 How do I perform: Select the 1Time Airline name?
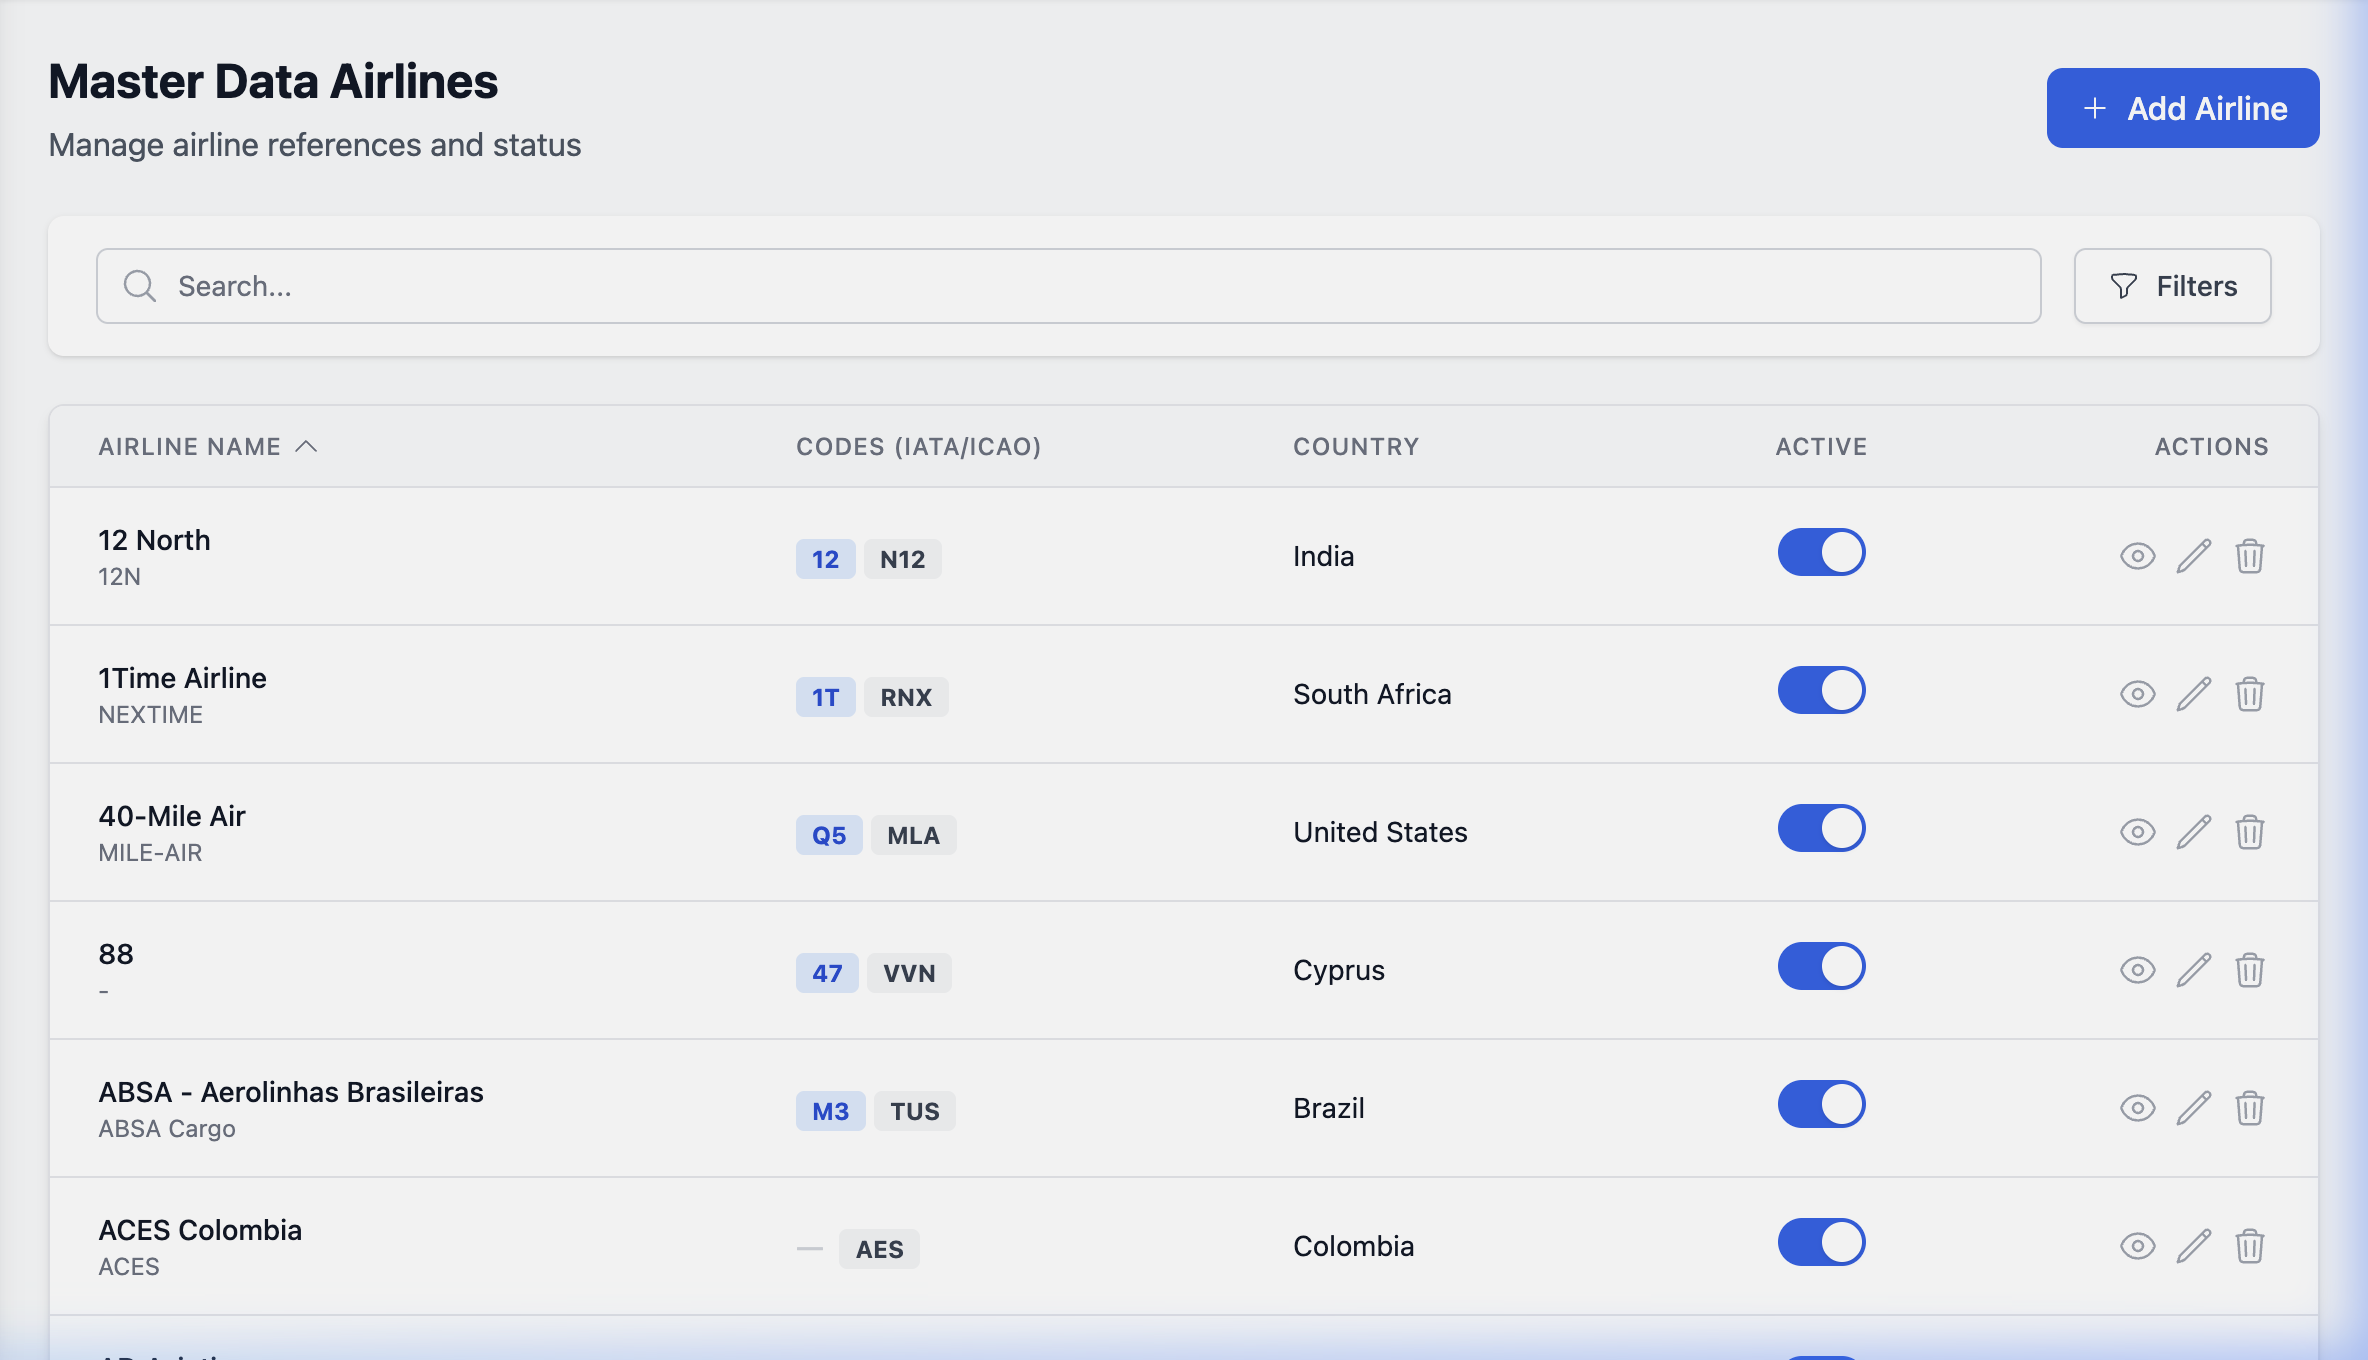point(182,678)
